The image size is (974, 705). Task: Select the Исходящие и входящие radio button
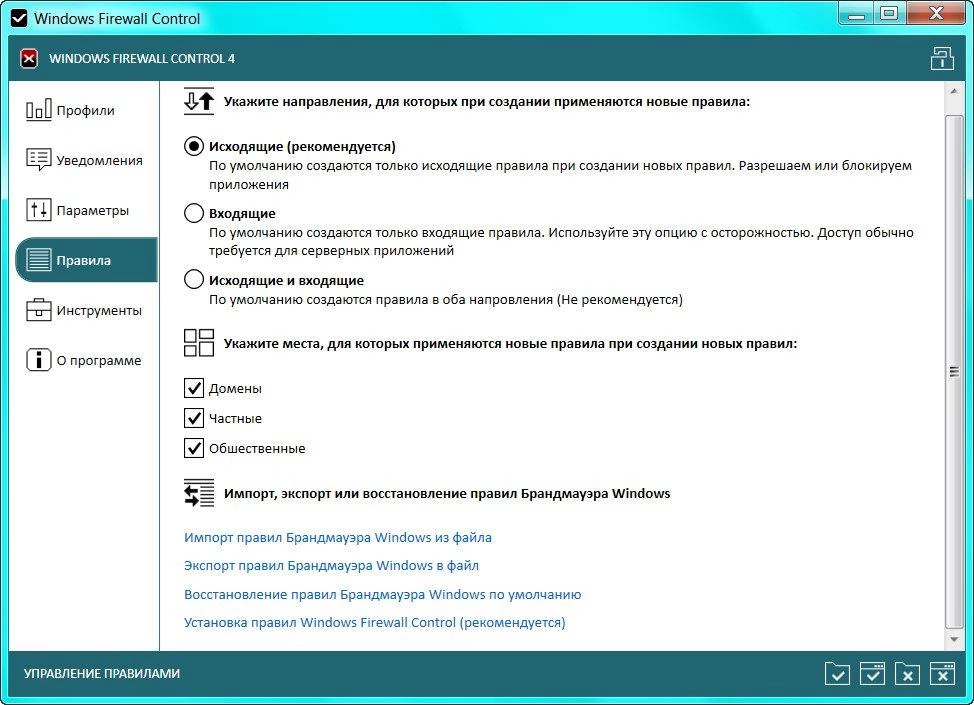click(x=194, y=280)
